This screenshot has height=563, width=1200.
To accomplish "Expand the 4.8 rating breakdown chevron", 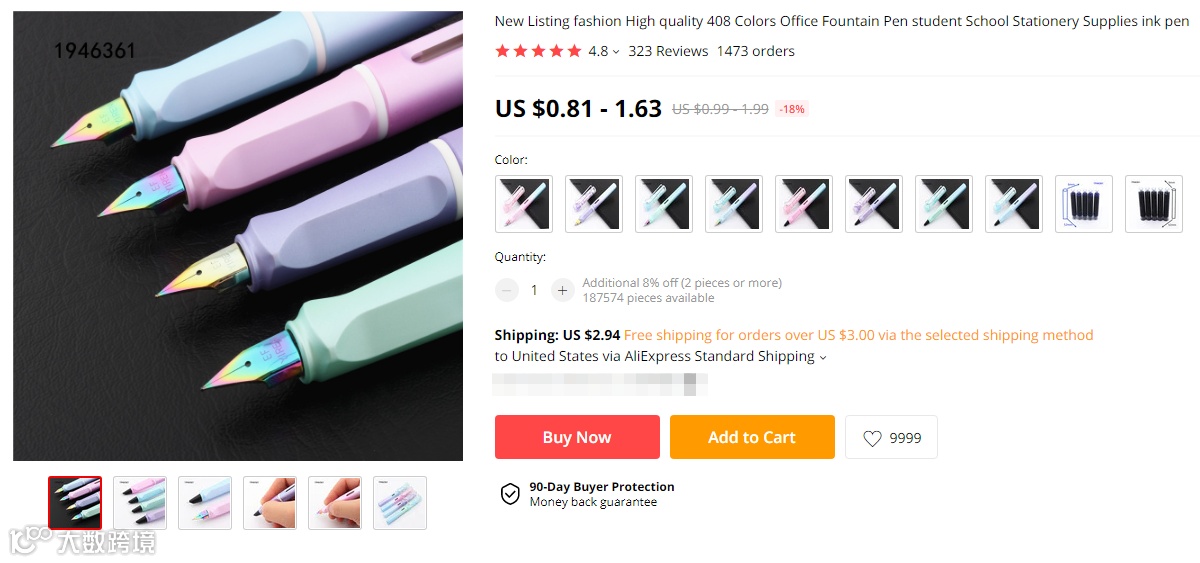I will coord(616,52).
